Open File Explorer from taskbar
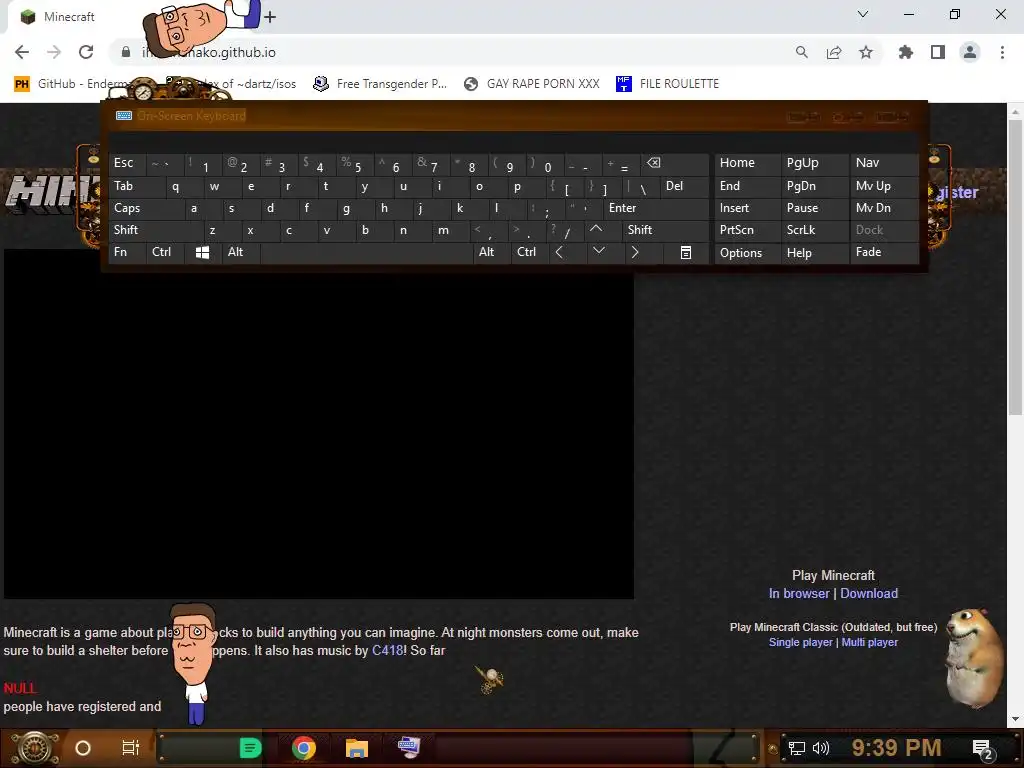This screenshot has width=1024, height=768. (x=357, y=748)
